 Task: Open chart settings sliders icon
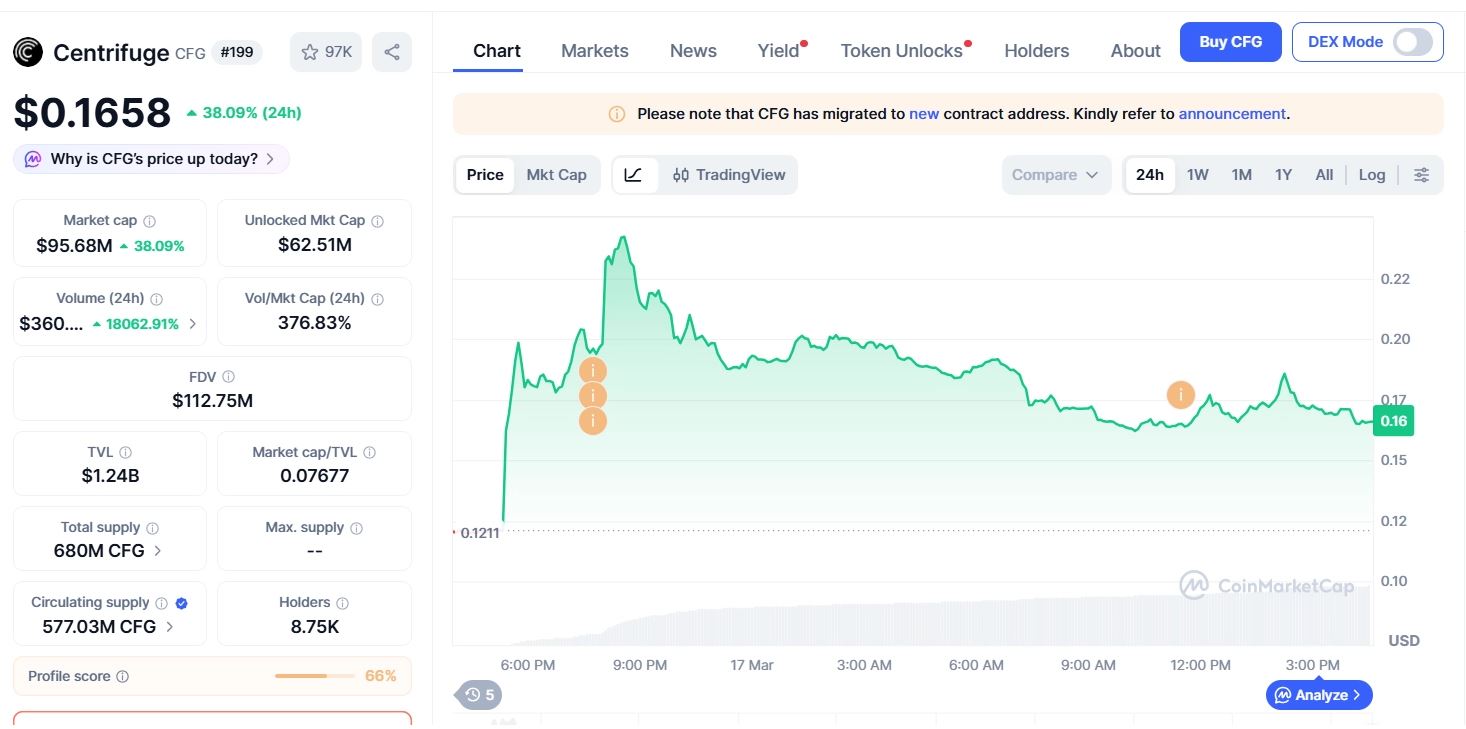tap(1421, 175)
